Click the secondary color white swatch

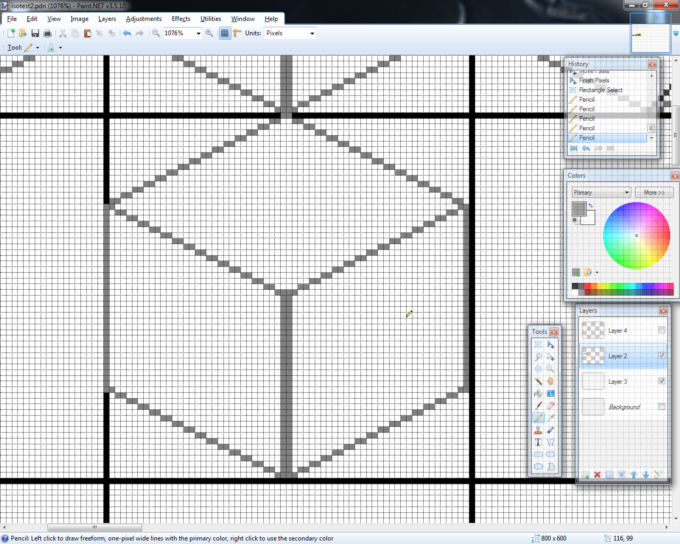coord(590,219)
